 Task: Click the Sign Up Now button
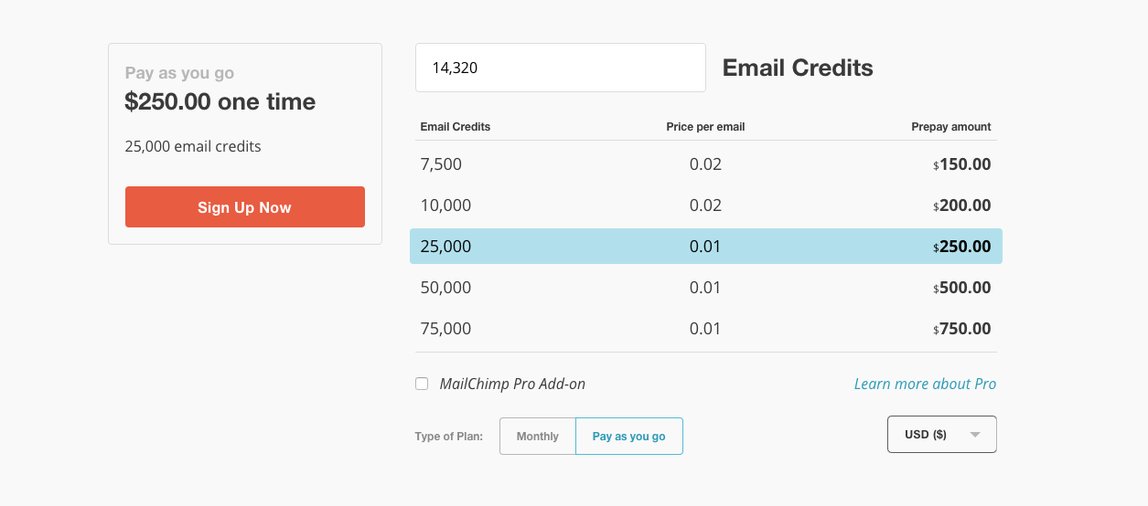pyautogui.click(x=245, y=207)
